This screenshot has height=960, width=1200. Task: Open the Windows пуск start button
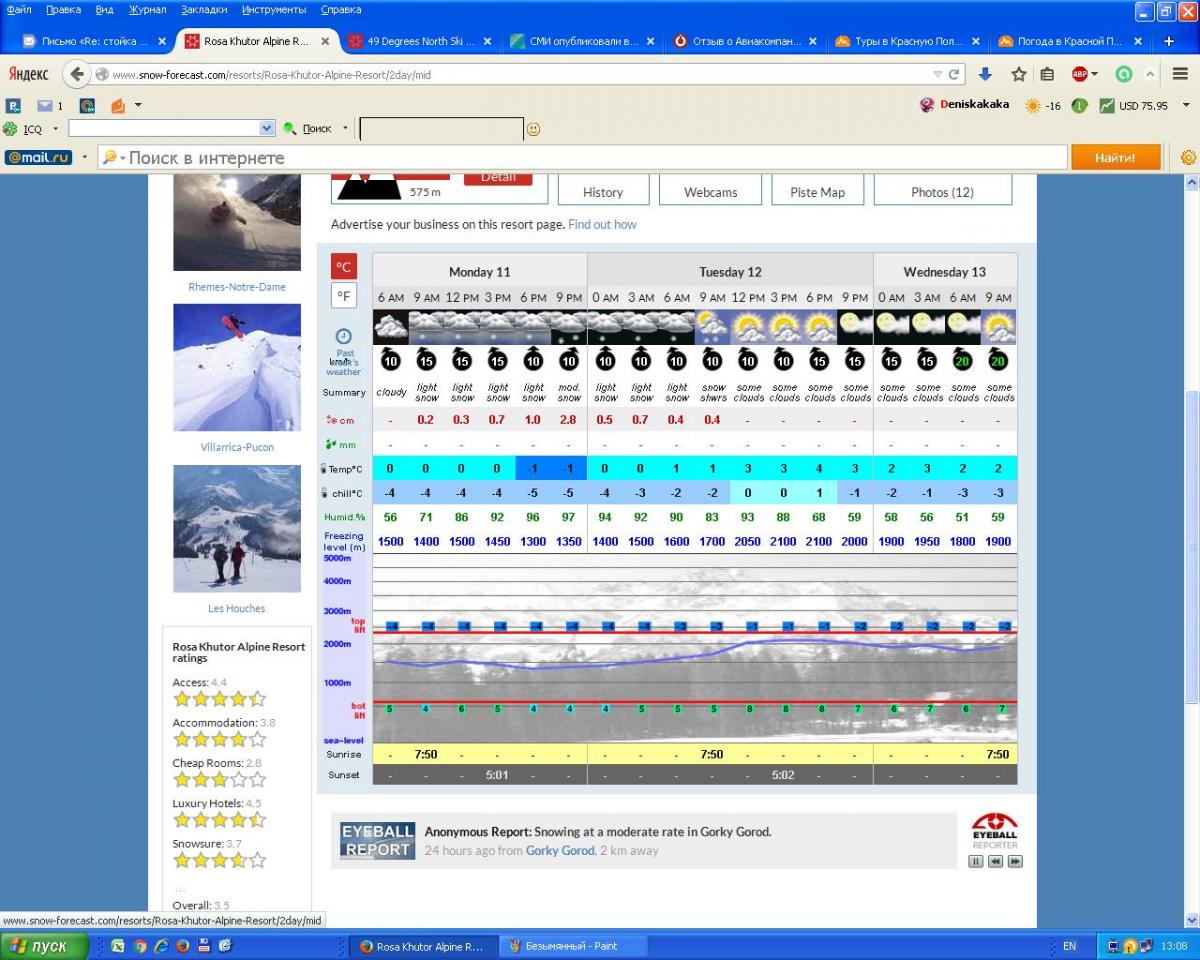pyautogui.click(x=45, y=945)
